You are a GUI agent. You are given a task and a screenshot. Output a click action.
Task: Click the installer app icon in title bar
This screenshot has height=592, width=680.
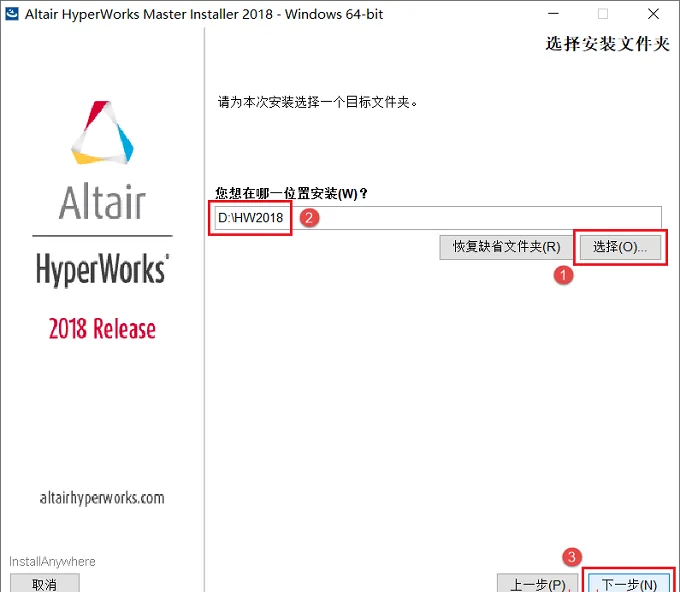pos(11,14)
